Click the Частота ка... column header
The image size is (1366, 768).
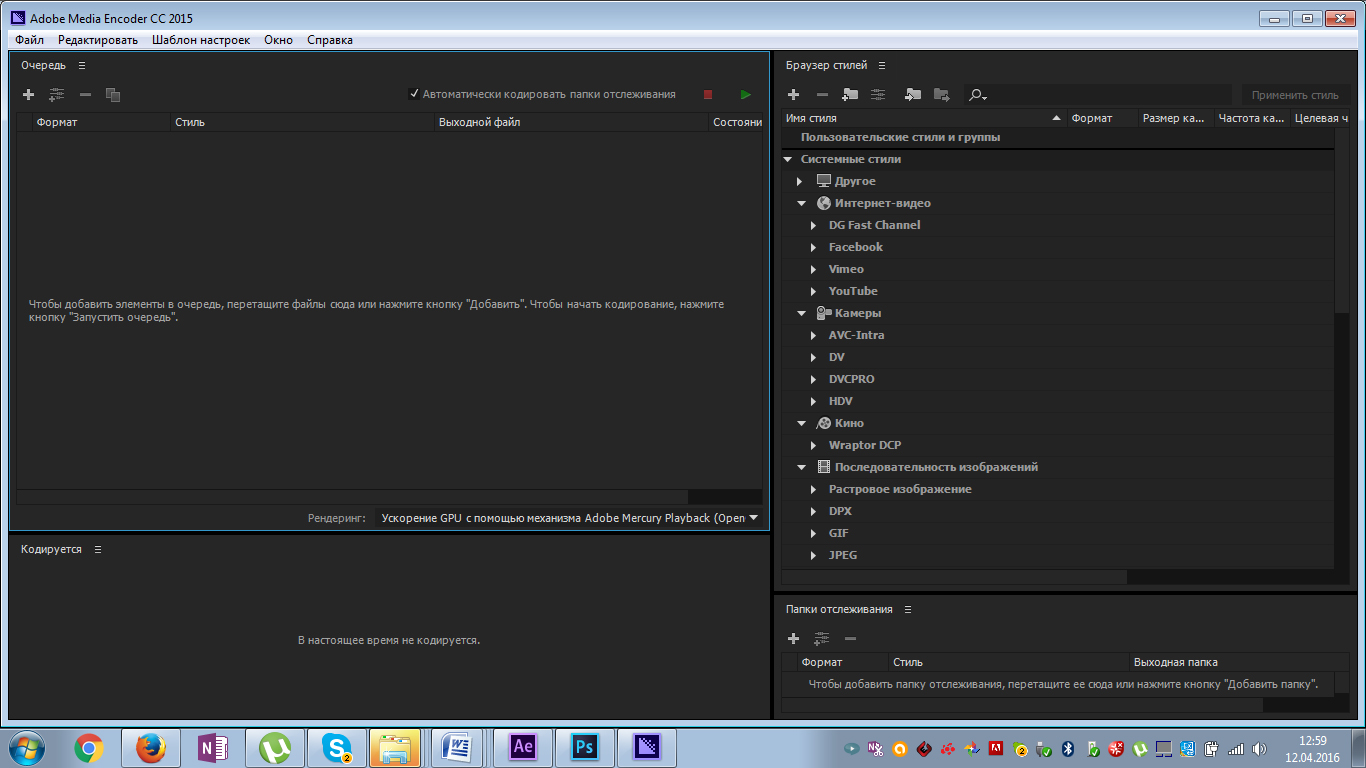coord(1252,118)
